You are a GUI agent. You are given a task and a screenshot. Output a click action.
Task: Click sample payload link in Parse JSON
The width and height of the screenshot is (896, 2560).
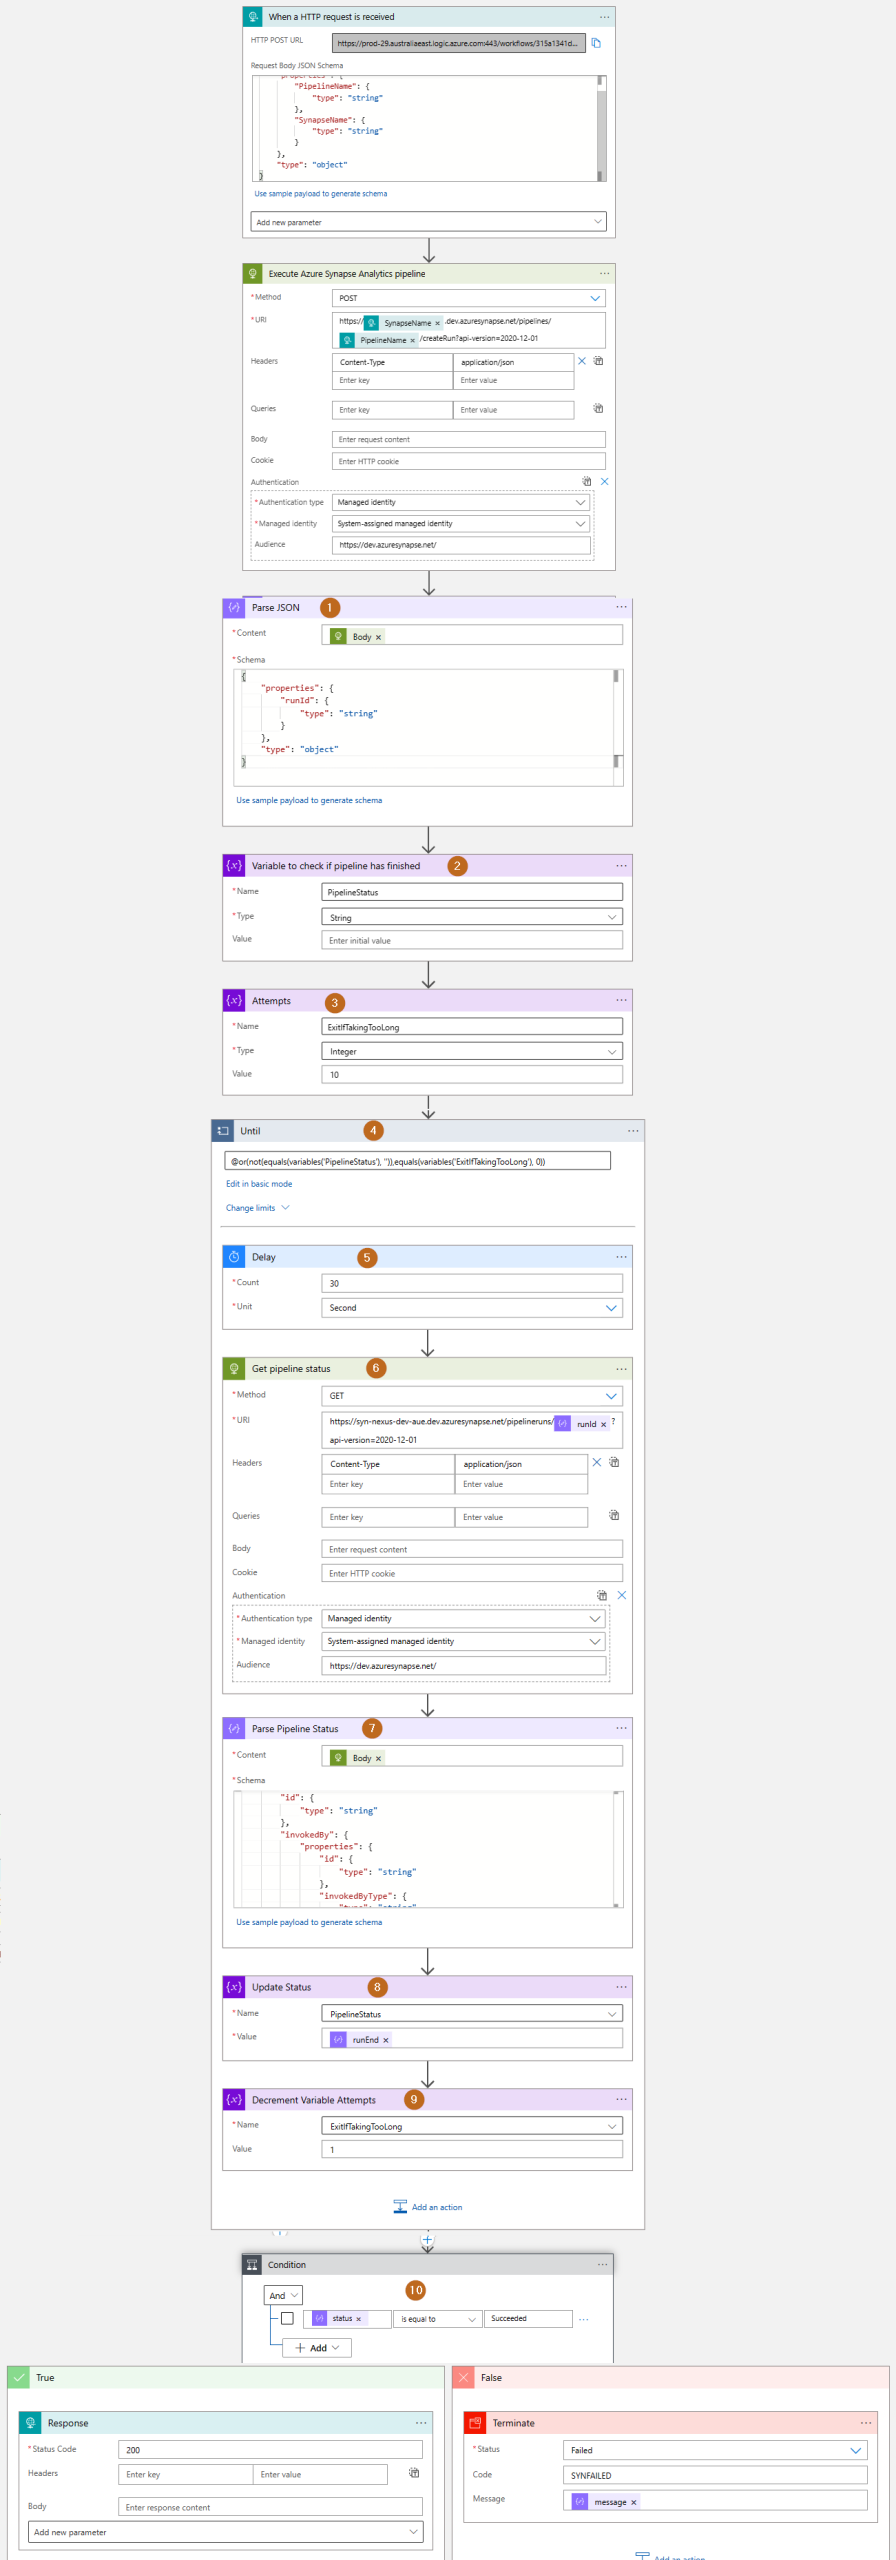pyautogui.click(x=309, y=800)
